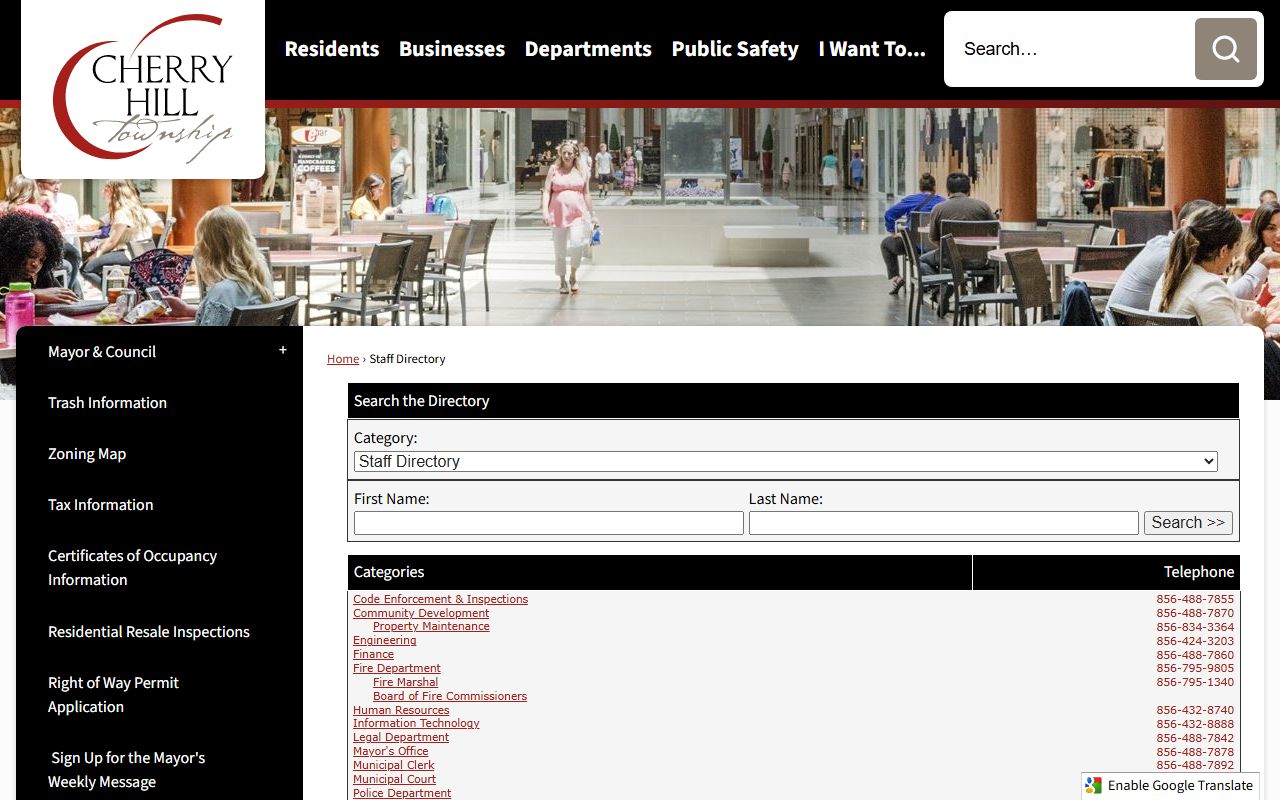Image resolution: width=1280 pixels, height=800 pixels.
Task: Open the Municipal Court category
Action: (x=394, y=779)
